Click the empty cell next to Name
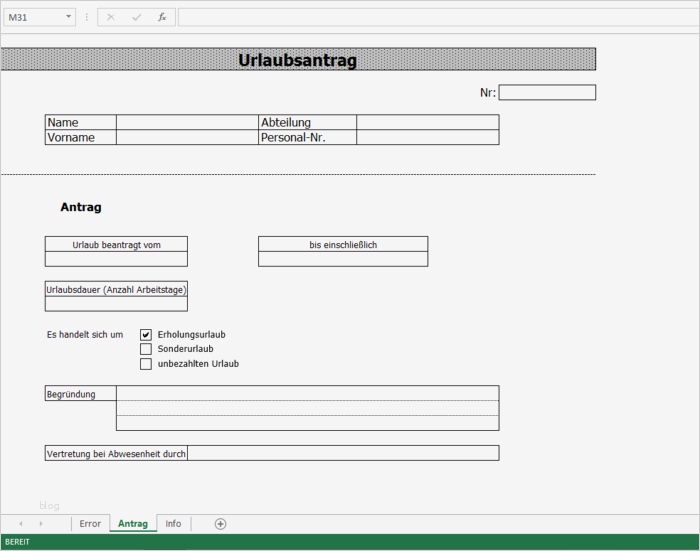Screen dimensions: 700x551 [188, 122]
